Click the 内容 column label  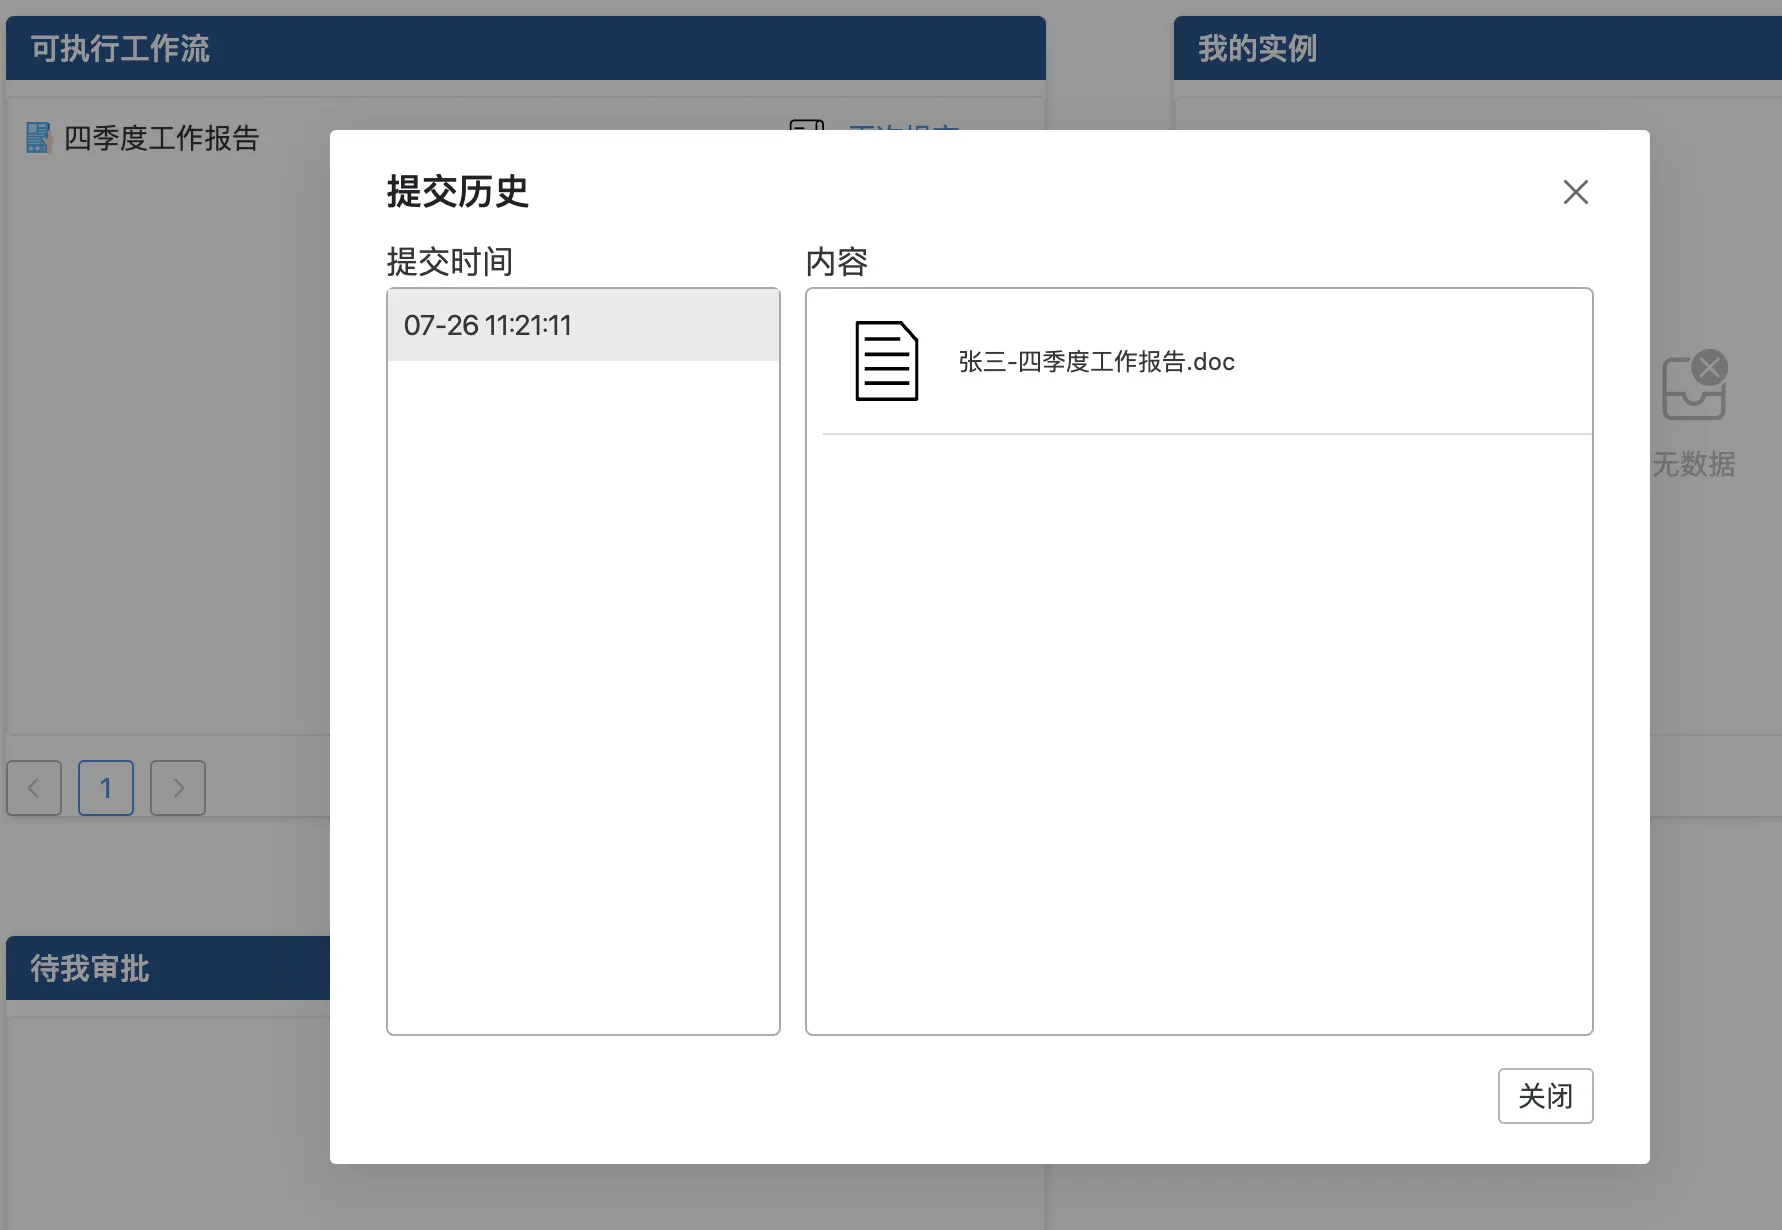(837, 262)
